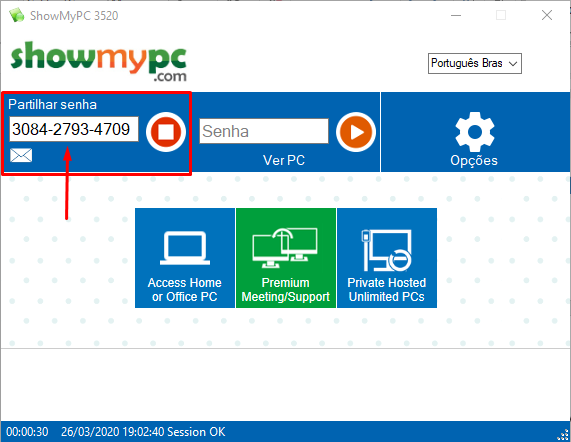Stop sharing with the red stop button
The height and width of the screenshot is (442, 571).
[x=166, y=132]
